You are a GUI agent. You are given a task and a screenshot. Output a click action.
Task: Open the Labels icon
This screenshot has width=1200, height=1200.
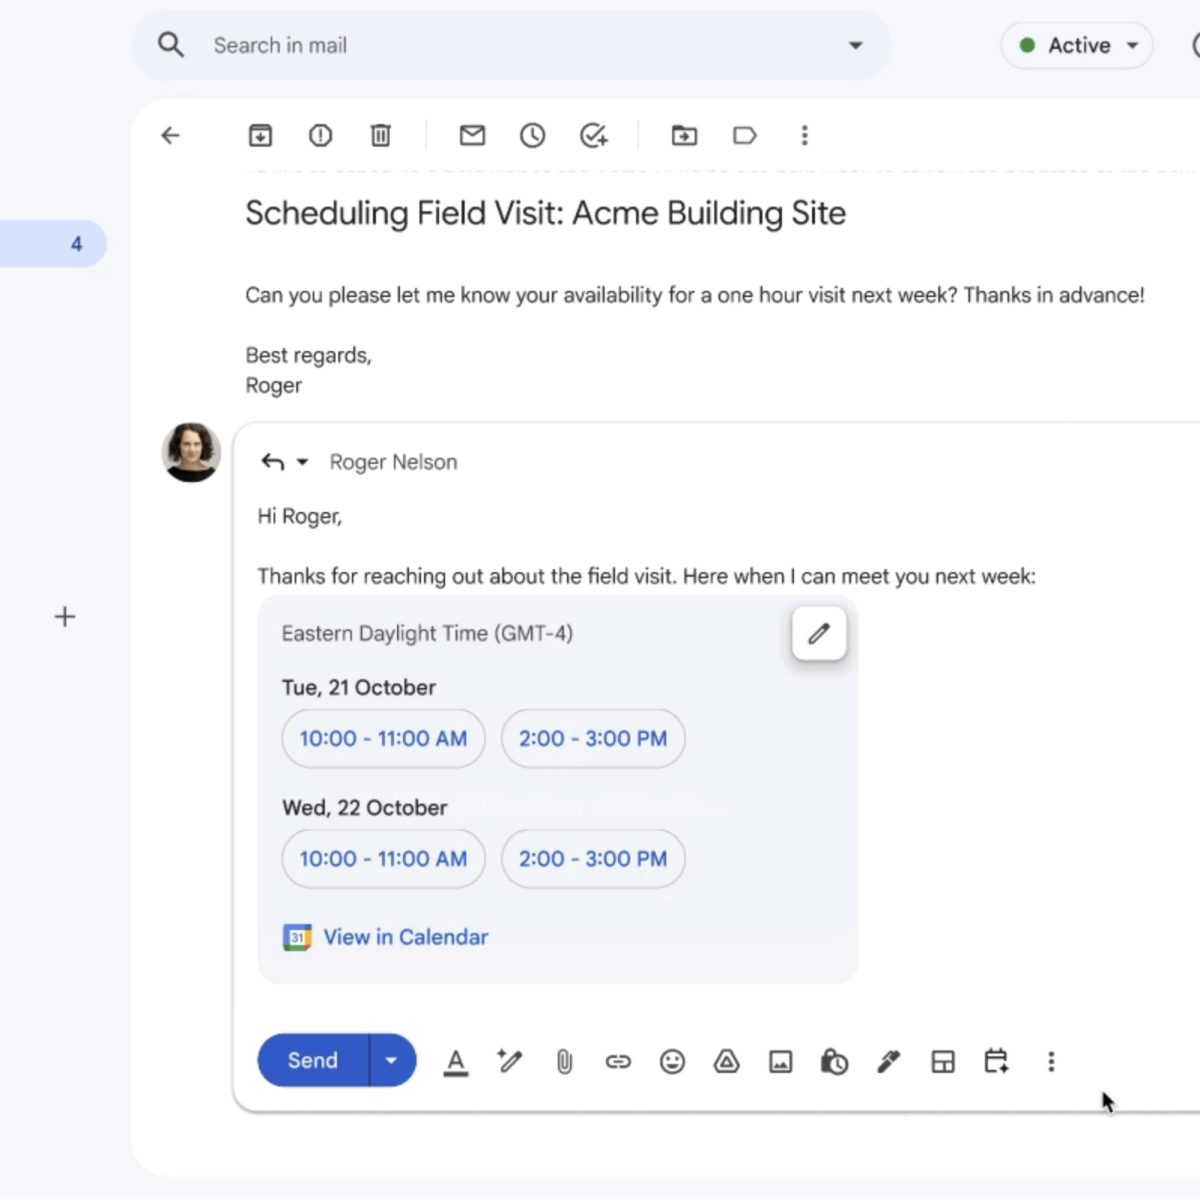pos(745,135)
